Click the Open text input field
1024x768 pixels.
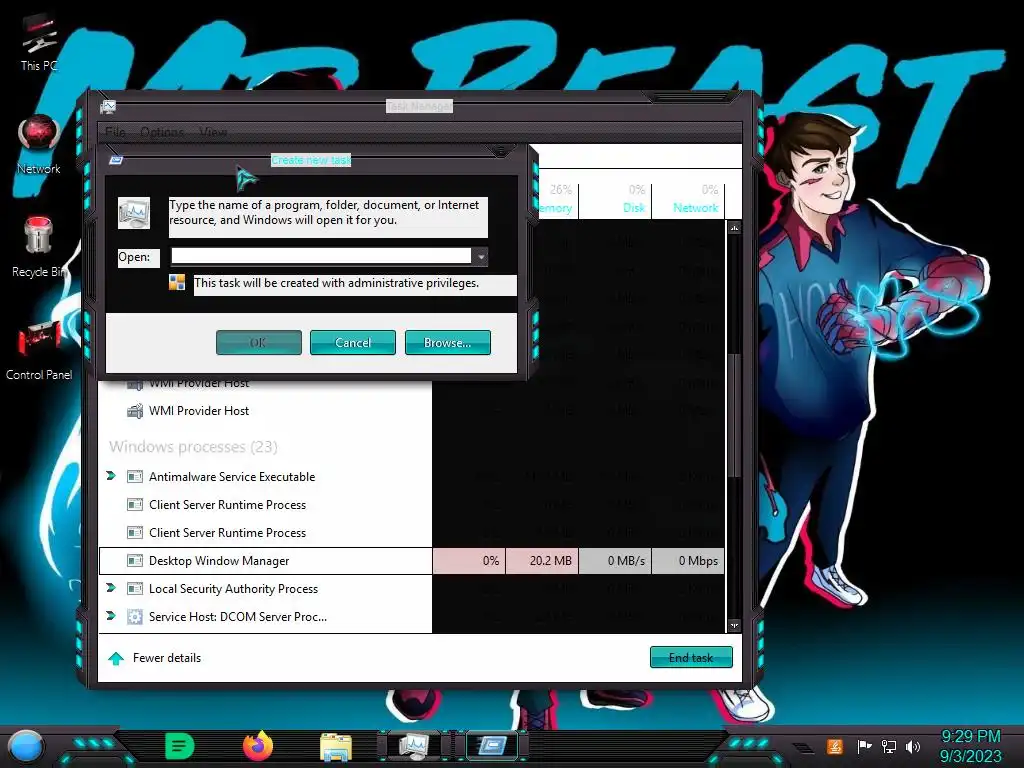321,256
